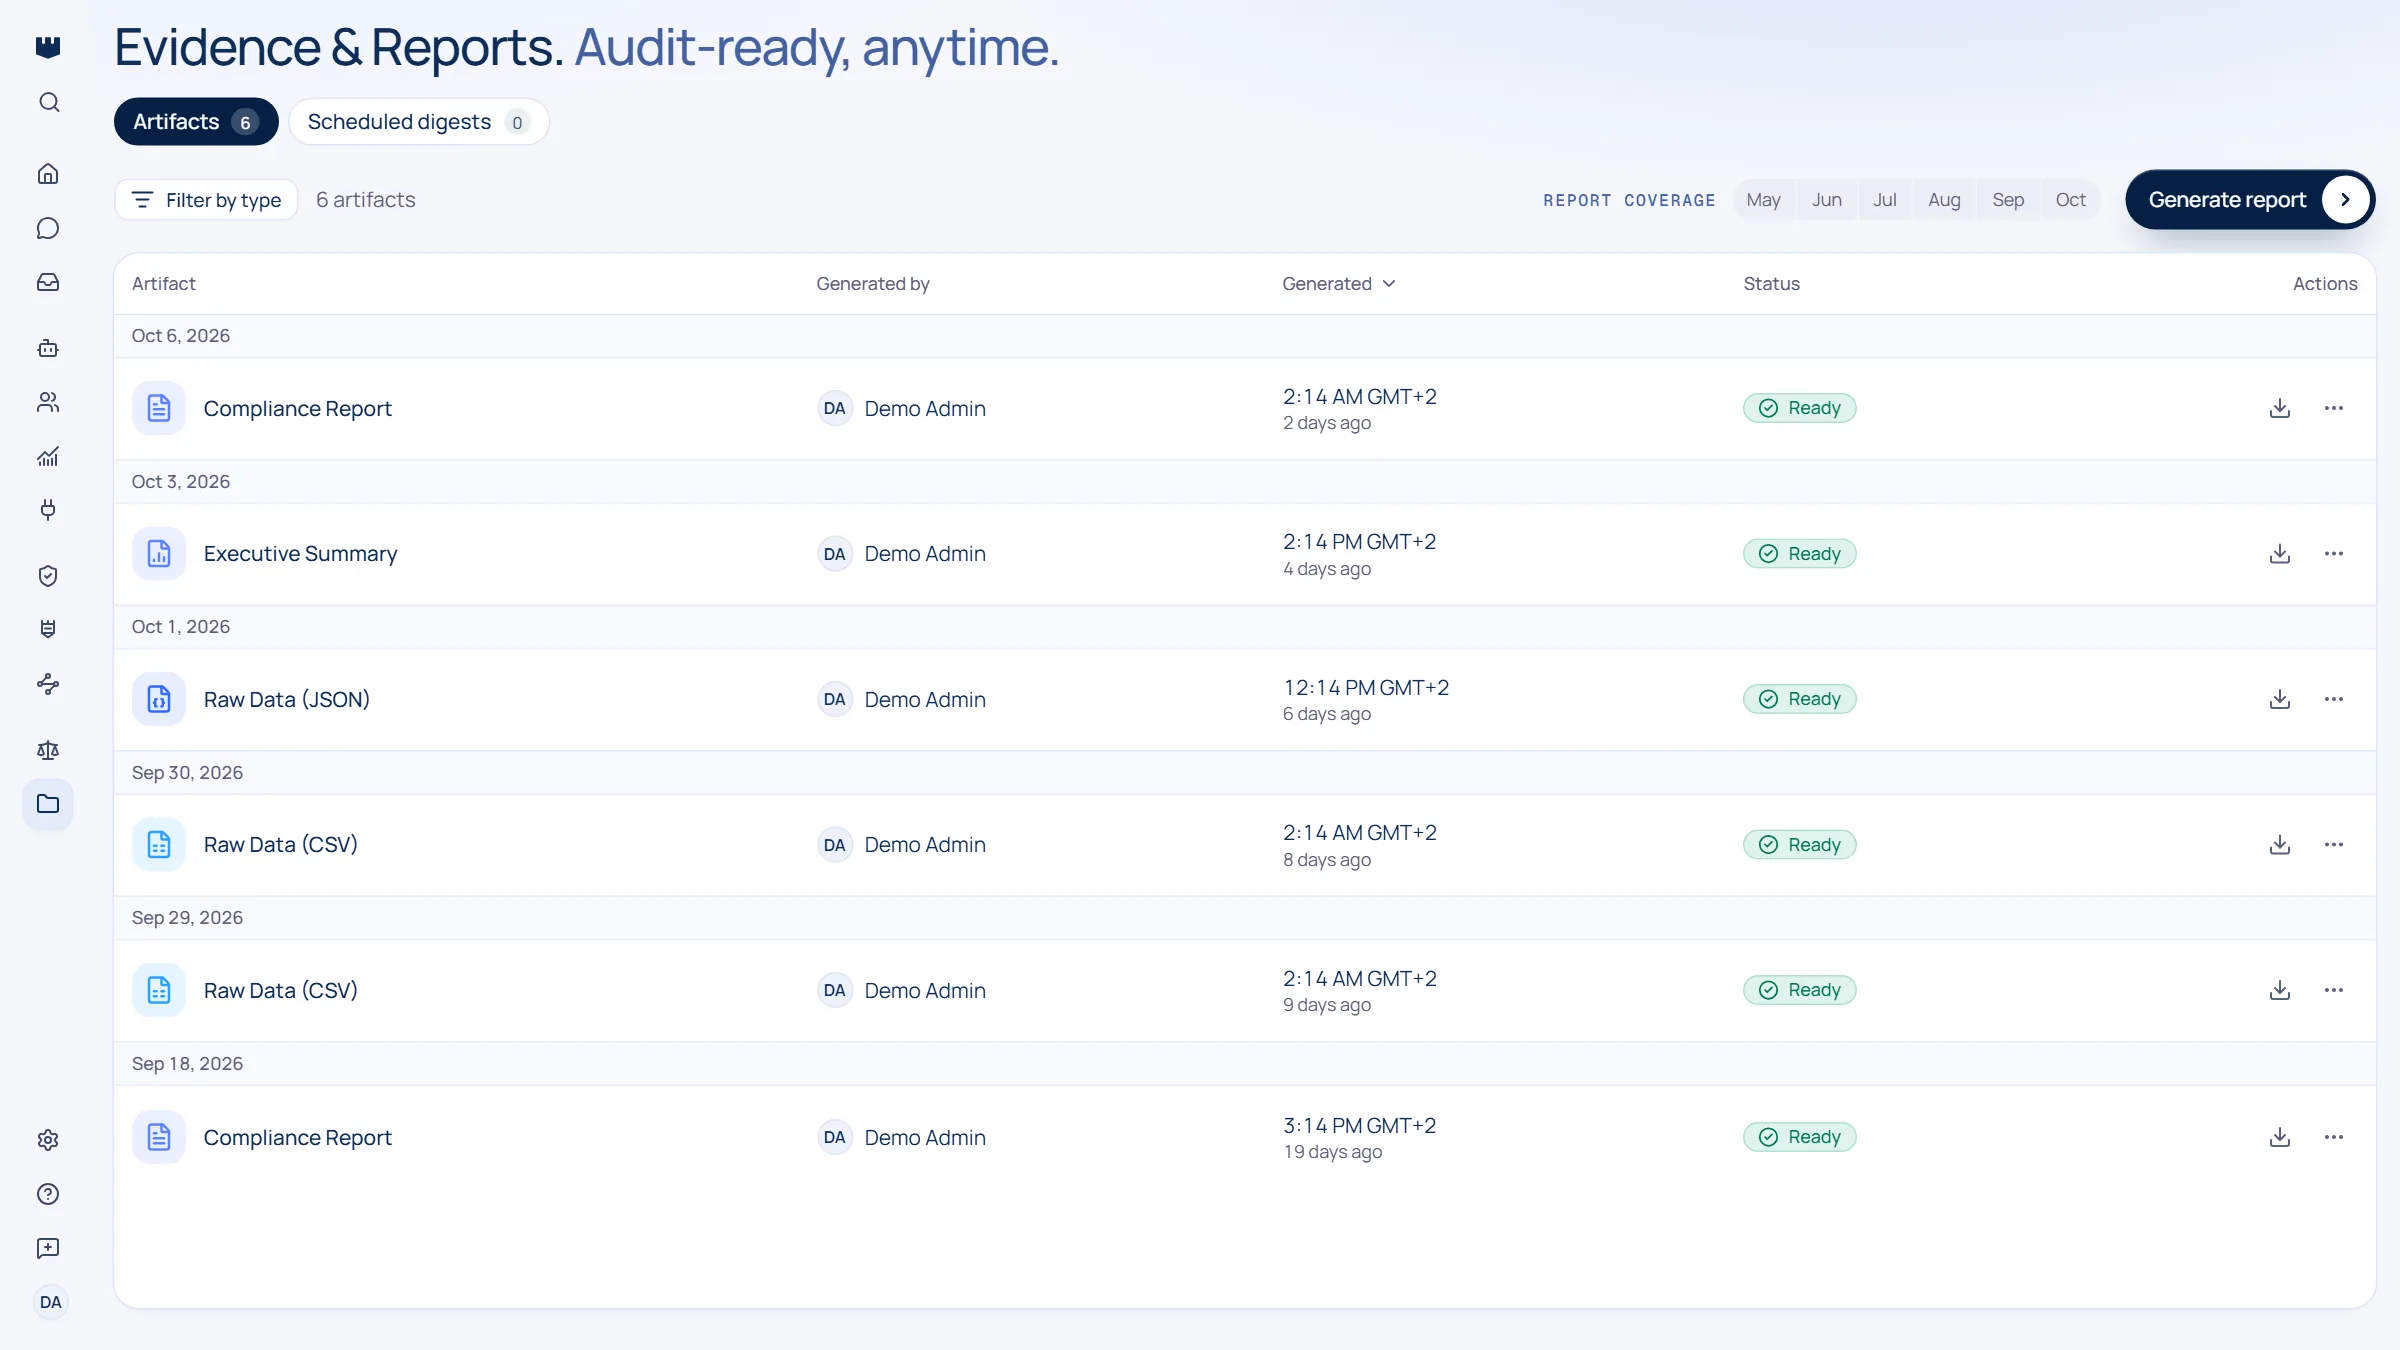Image resolution: width=2400 pixels, height=1350 pixels.
Task: Open the people/users icon in sidebar
Action: pyautogui.click(x=48, y=402)
